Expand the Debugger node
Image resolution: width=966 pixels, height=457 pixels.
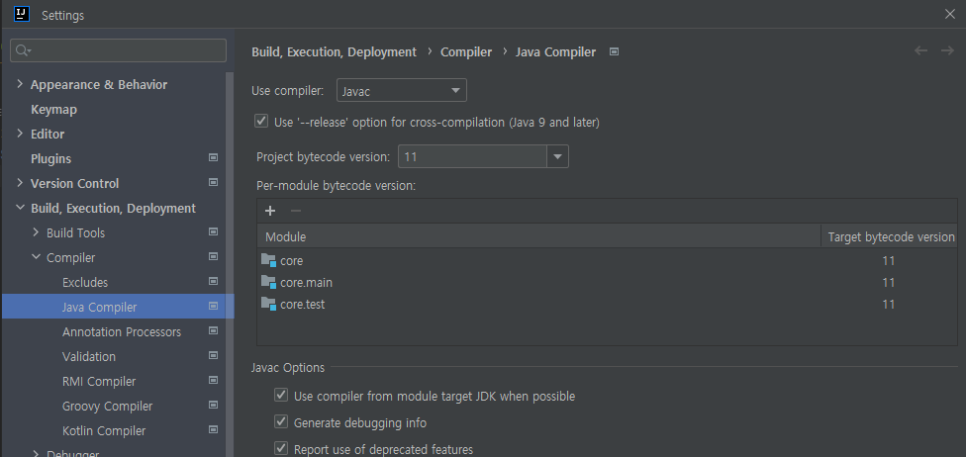[x=36, y=453]
